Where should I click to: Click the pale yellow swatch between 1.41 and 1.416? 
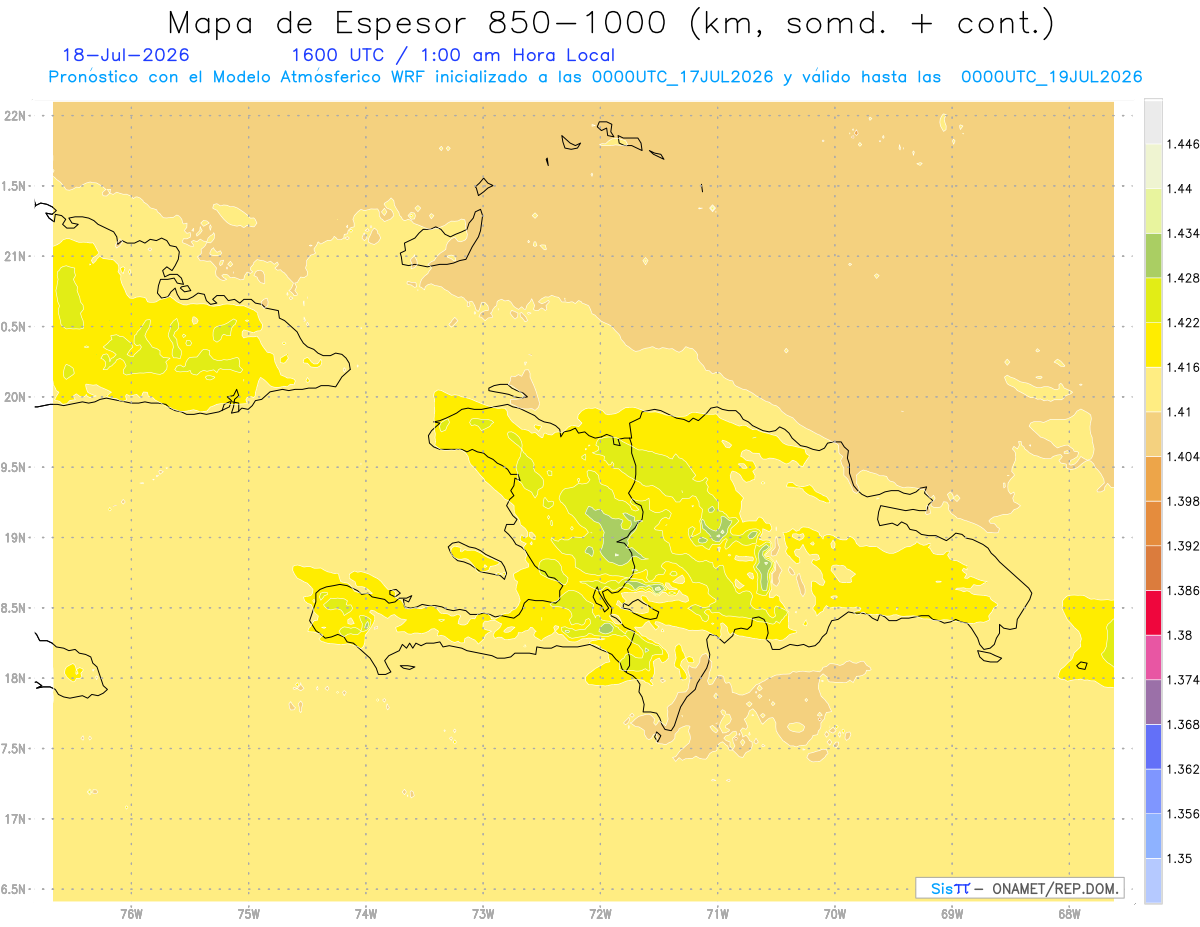click(1153, 389)
